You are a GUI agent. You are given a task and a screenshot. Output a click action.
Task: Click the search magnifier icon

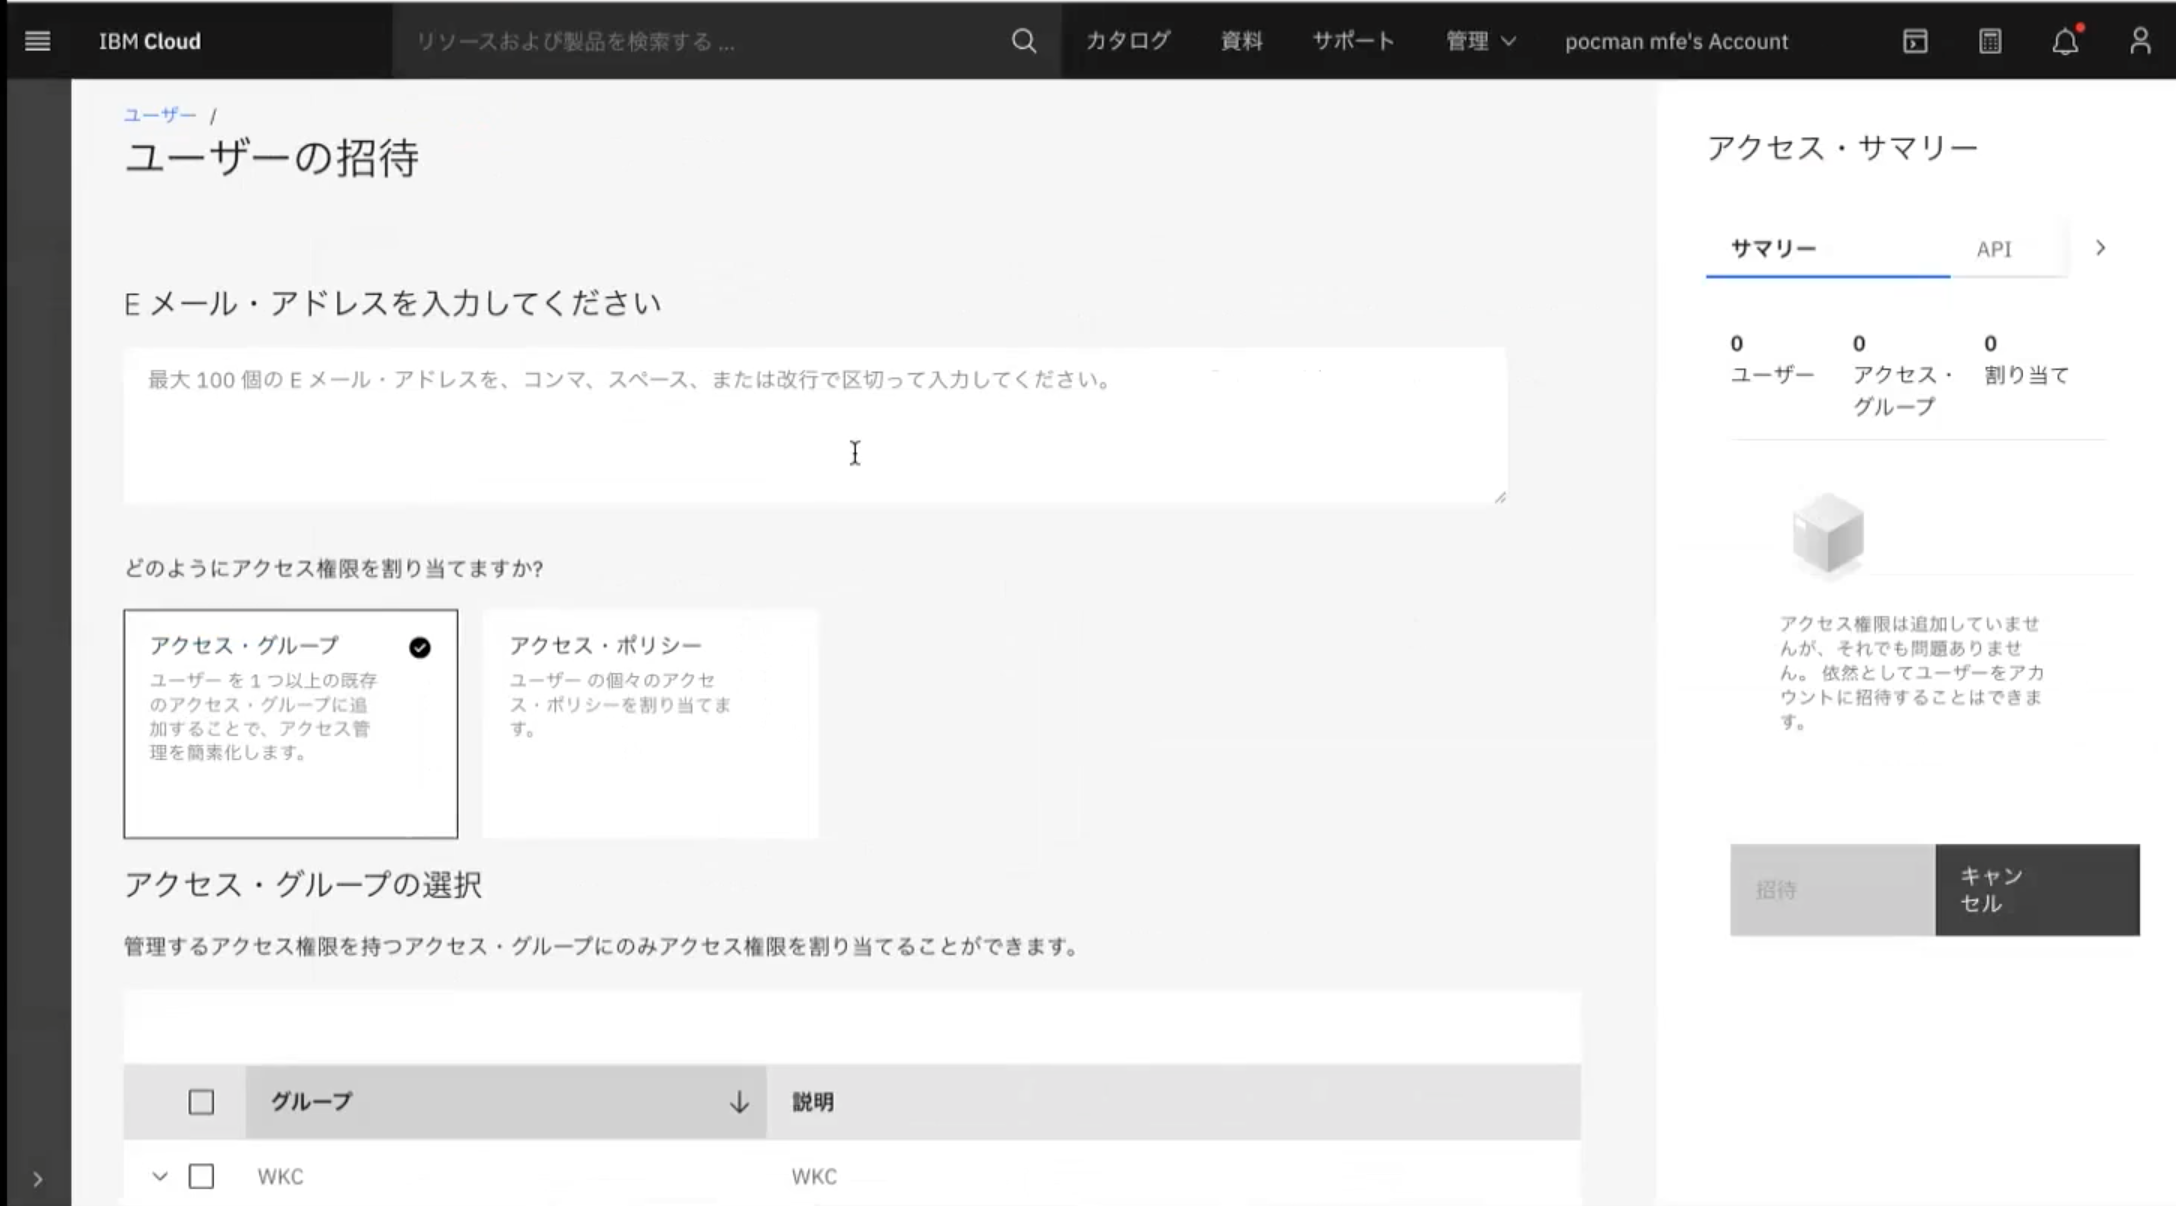[x=1023, y=41]
